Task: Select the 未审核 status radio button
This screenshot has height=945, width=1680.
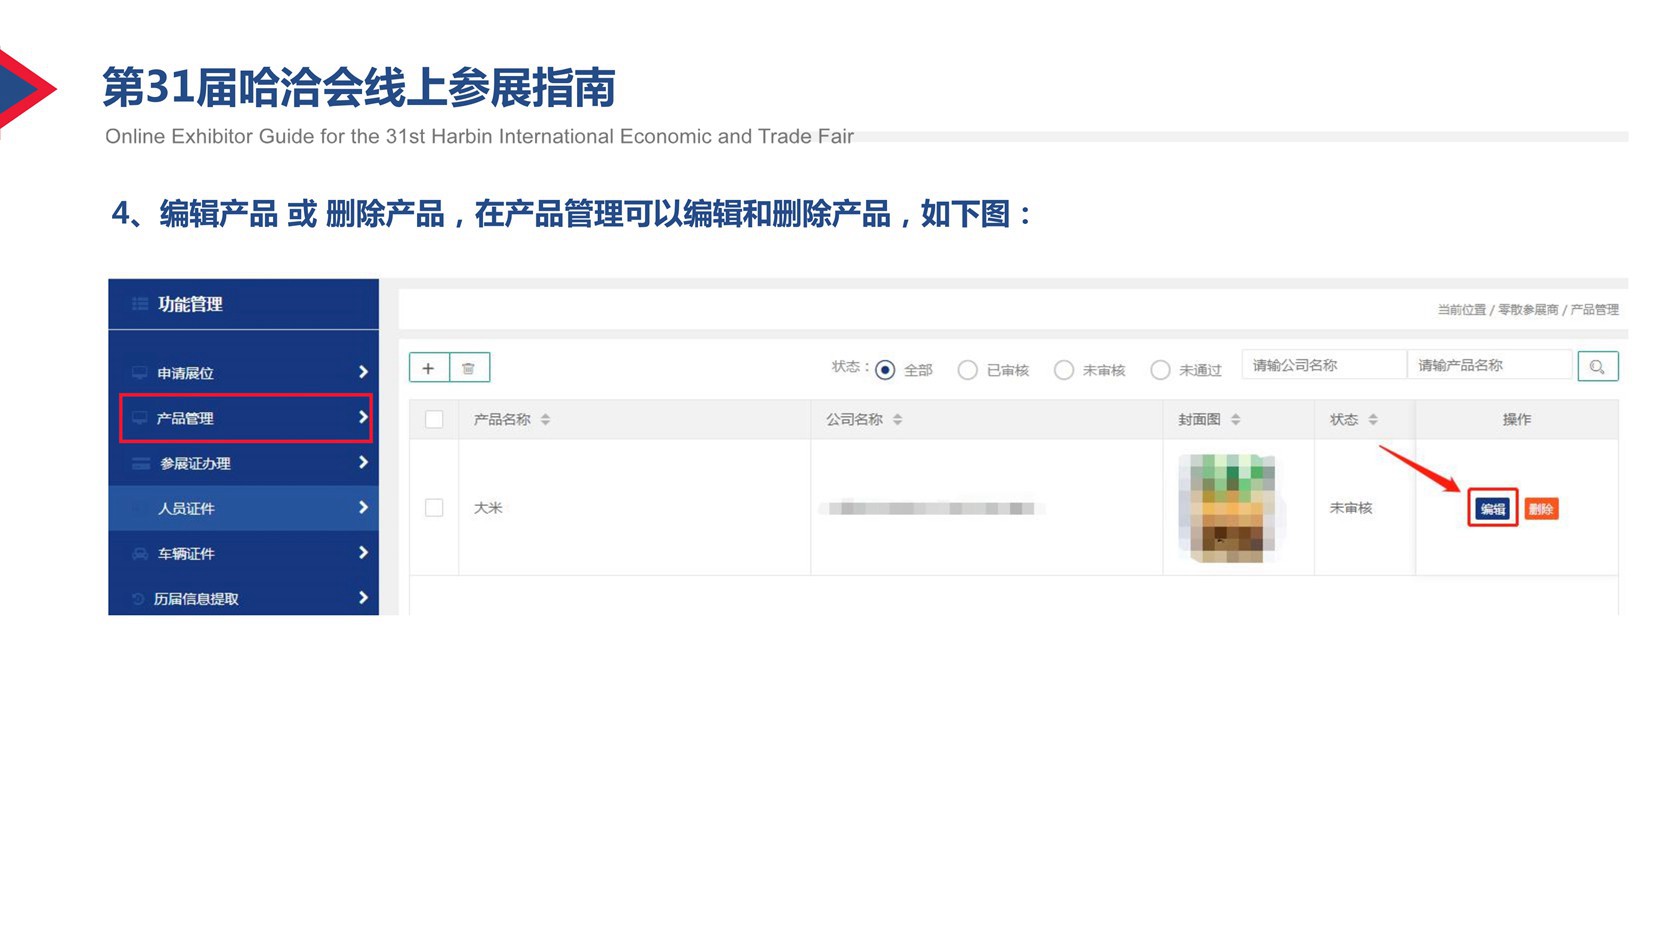Action: point(1064,370)
